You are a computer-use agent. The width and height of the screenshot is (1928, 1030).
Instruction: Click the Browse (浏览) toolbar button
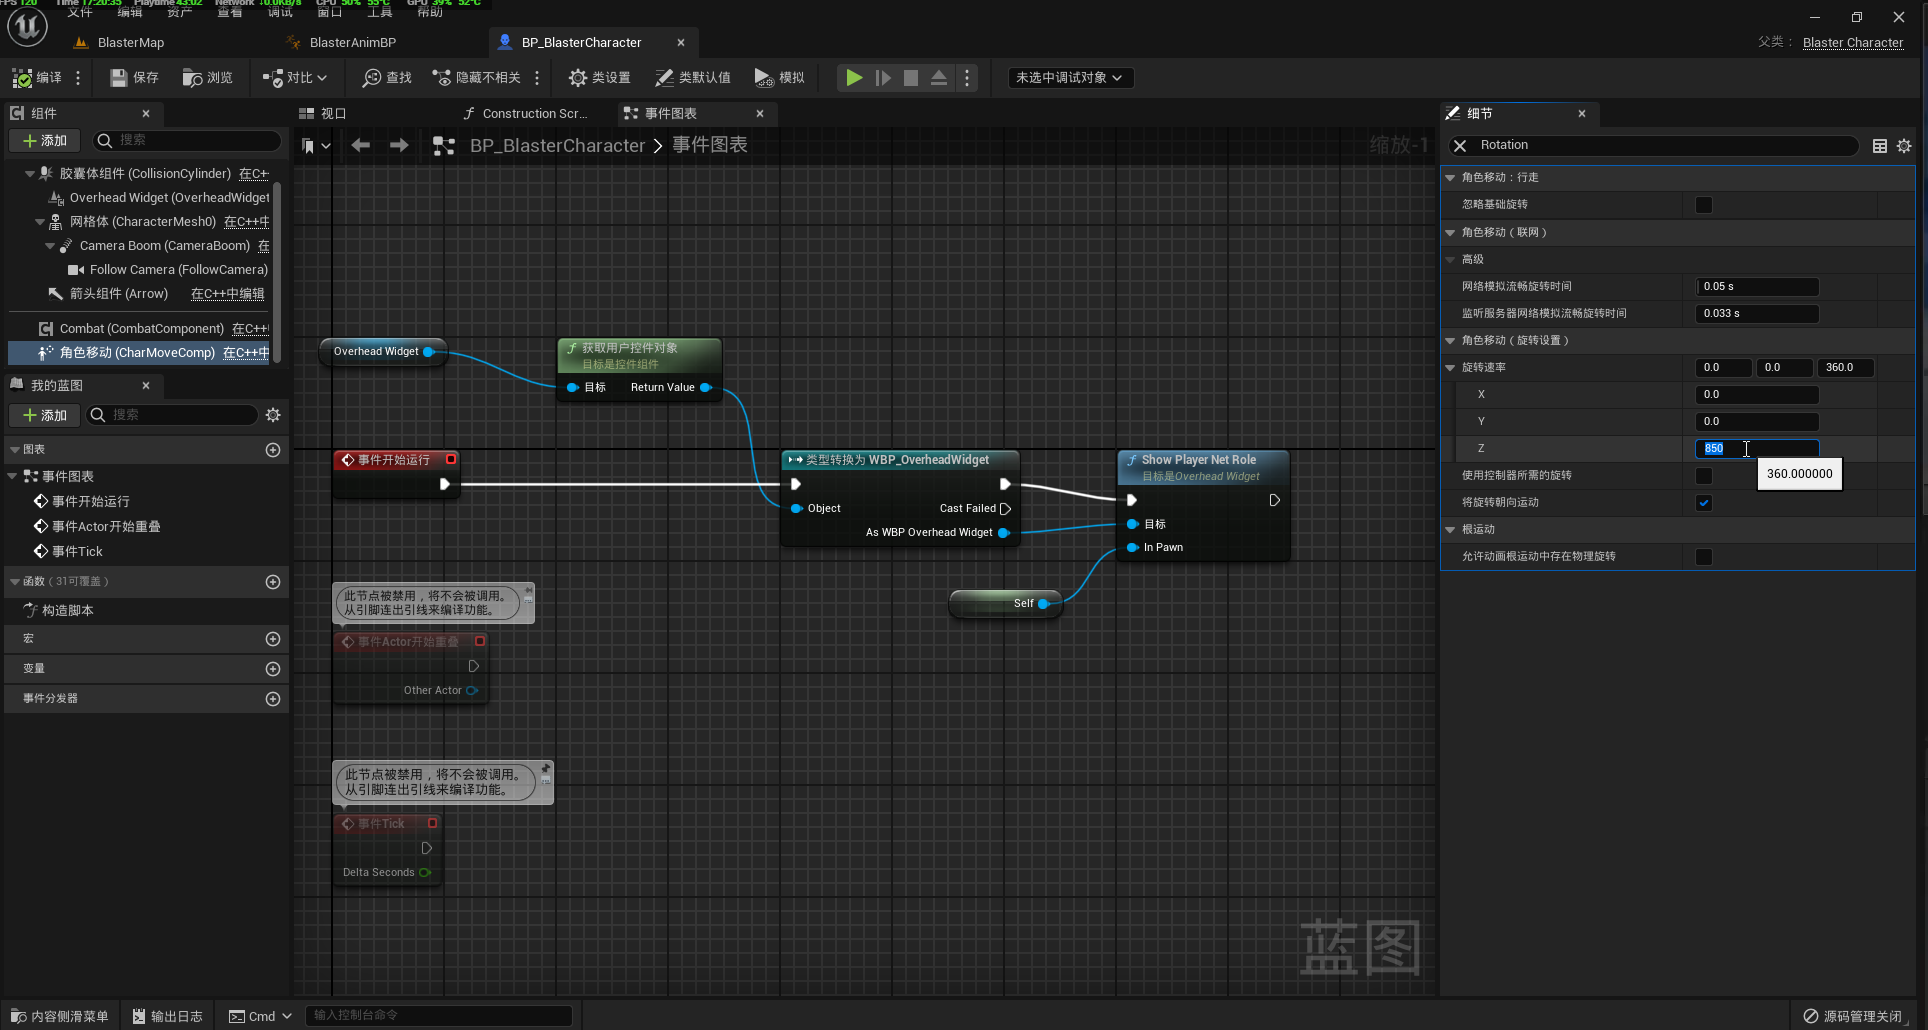pyautogui.click(x=207, y=78)
